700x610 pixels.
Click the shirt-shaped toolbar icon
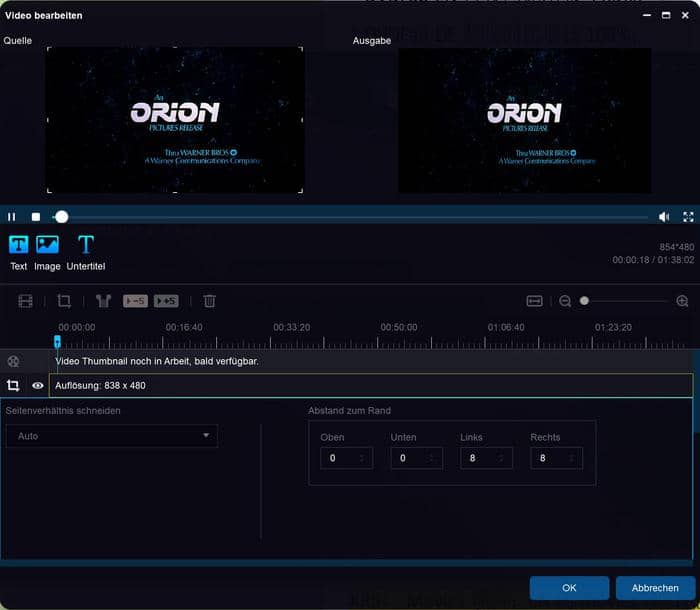[x=103, y=301]
